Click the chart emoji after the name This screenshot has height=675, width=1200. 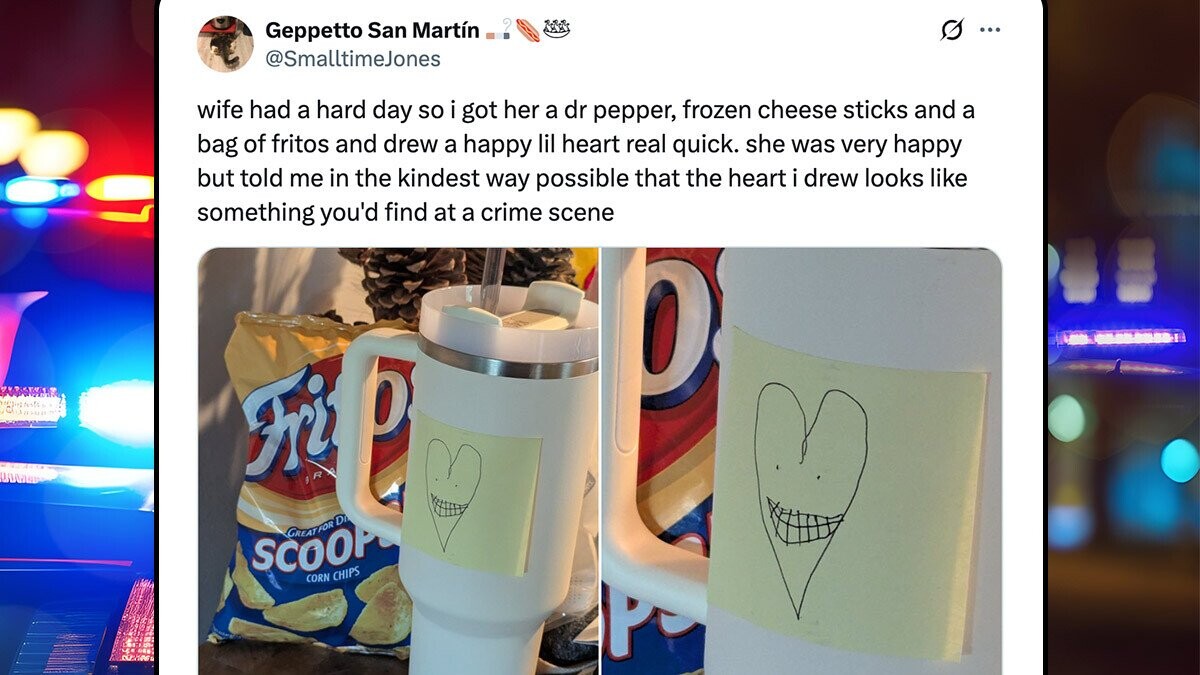(498, 31)
